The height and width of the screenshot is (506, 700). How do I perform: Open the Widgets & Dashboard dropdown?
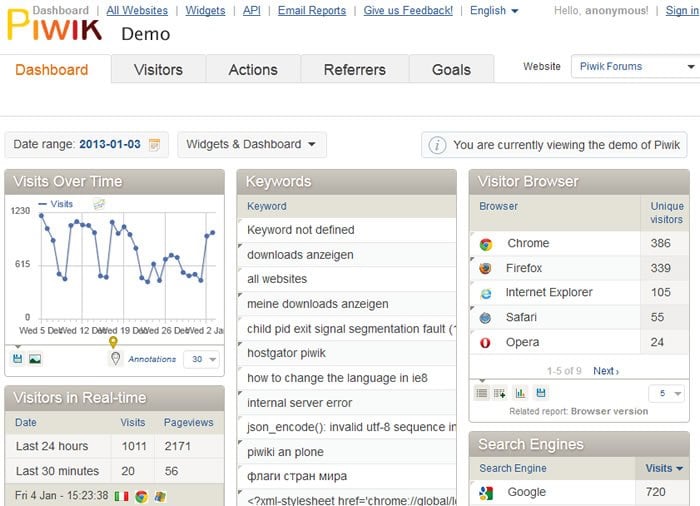click(251, 144)
